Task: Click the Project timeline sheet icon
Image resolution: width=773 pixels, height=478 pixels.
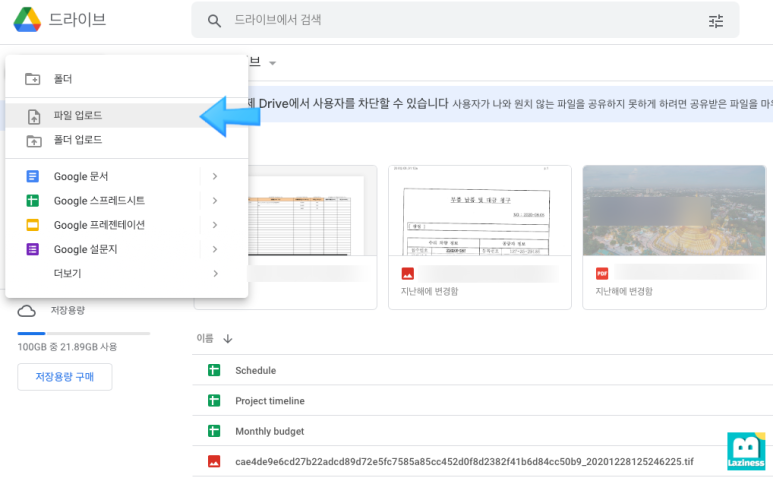Action: (214, 401)
